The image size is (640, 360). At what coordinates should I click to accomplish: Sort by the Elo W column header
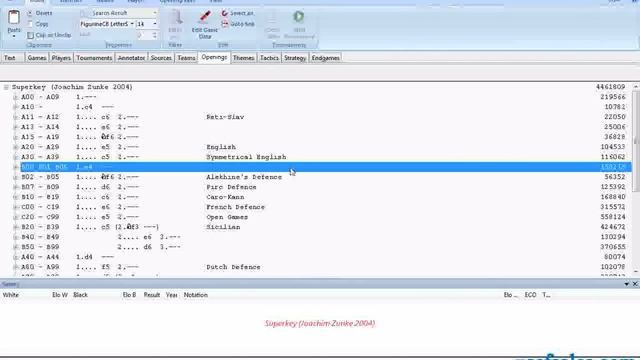coord(60,295)
